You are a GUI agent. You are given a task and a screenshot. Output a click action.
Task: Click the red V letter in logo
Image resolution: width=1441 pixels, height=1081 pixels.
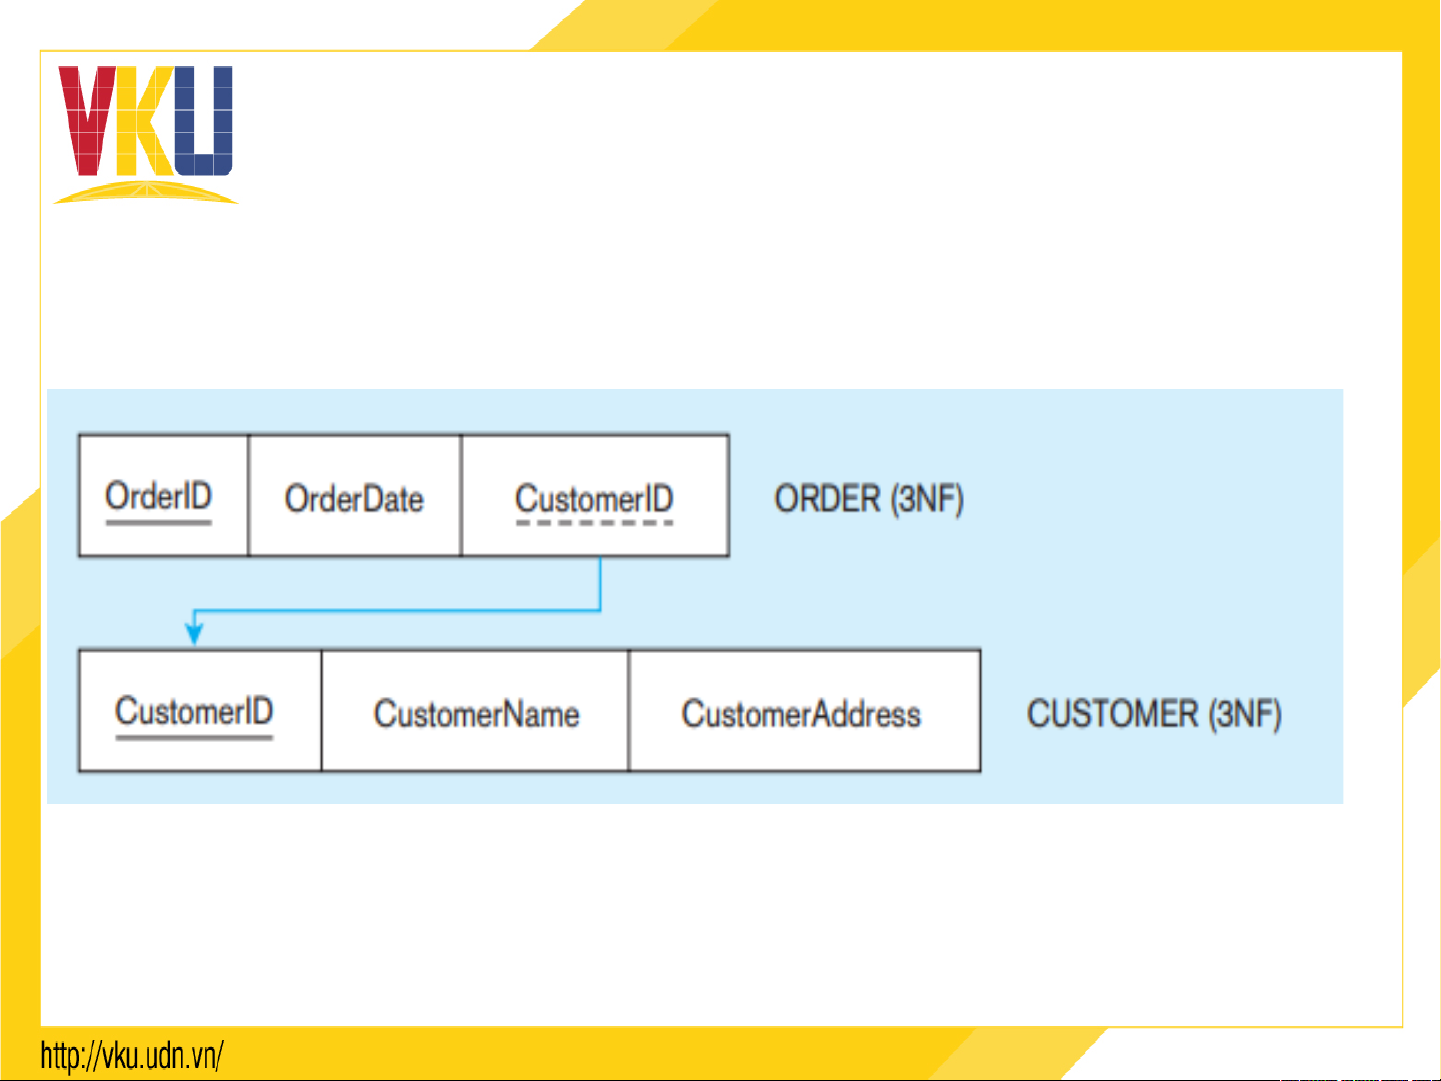[x=87, y=120]
